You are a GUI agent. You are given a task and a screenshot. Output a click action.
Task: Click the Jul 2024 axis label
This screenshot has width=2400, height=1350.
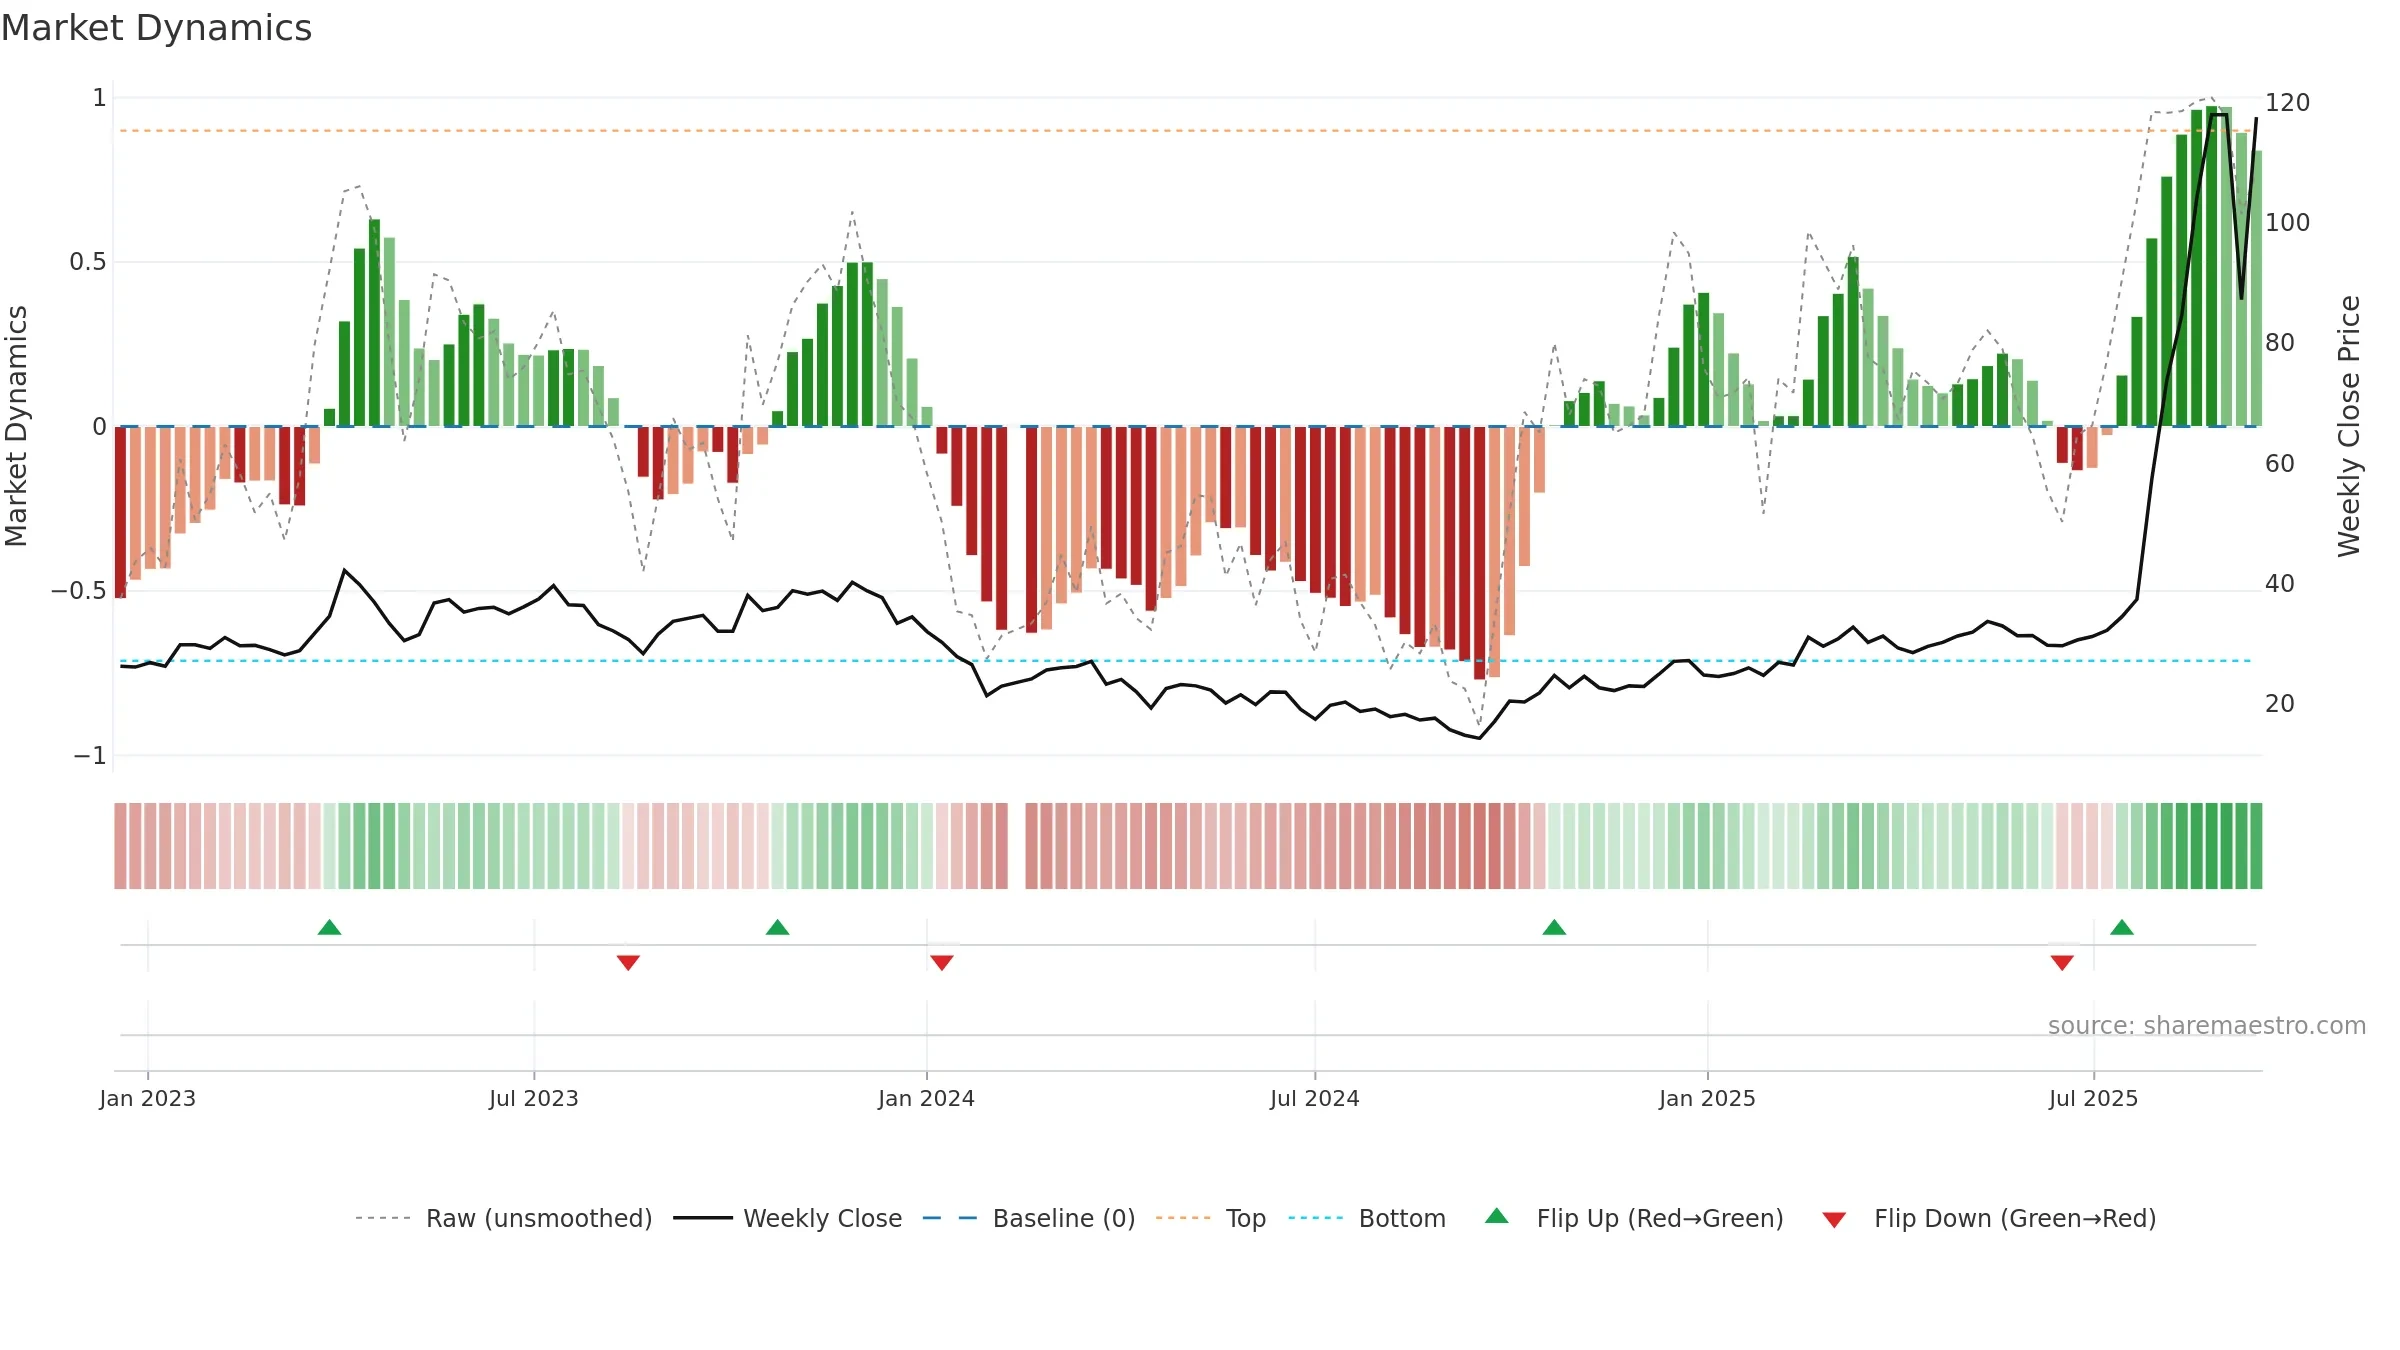[x=1315, y=1098]
